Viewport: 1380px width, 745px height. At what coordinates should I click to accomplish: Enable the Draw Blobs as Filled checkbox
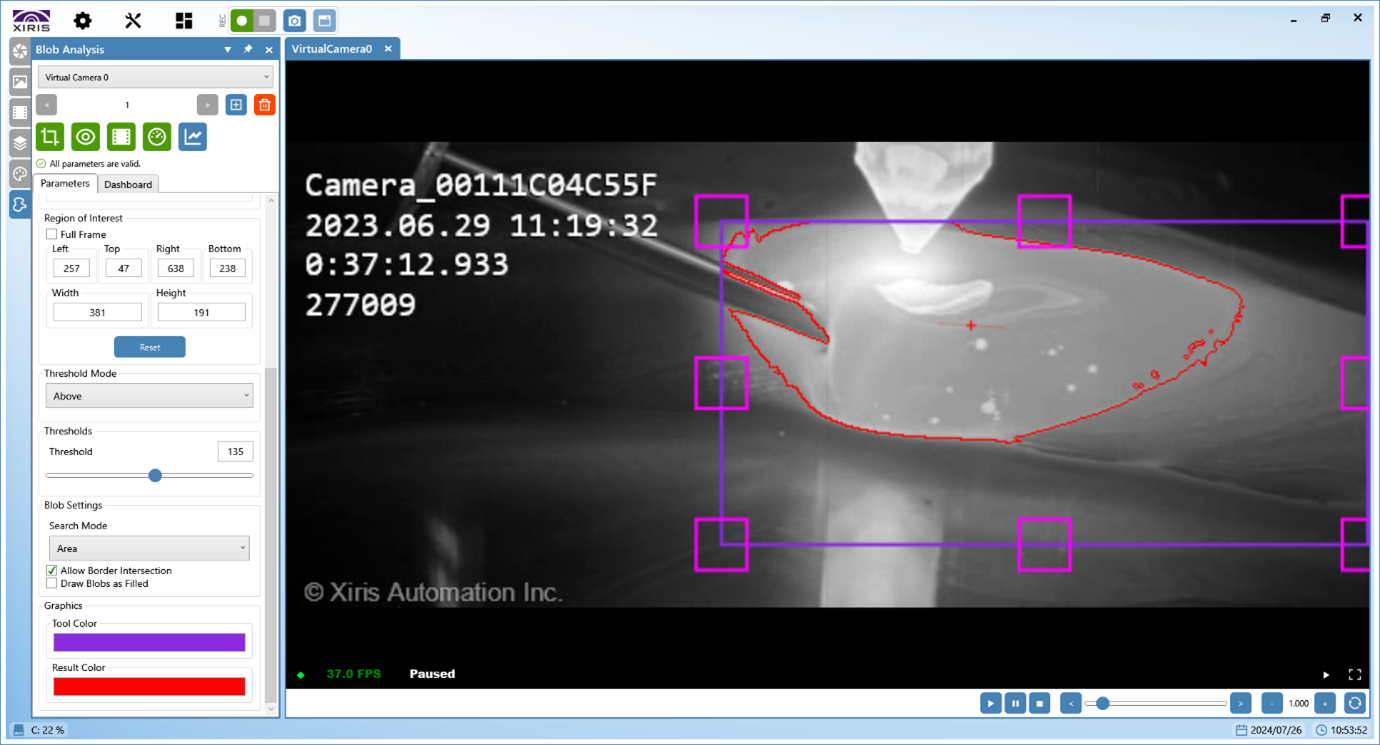click(x=51, y=583)
